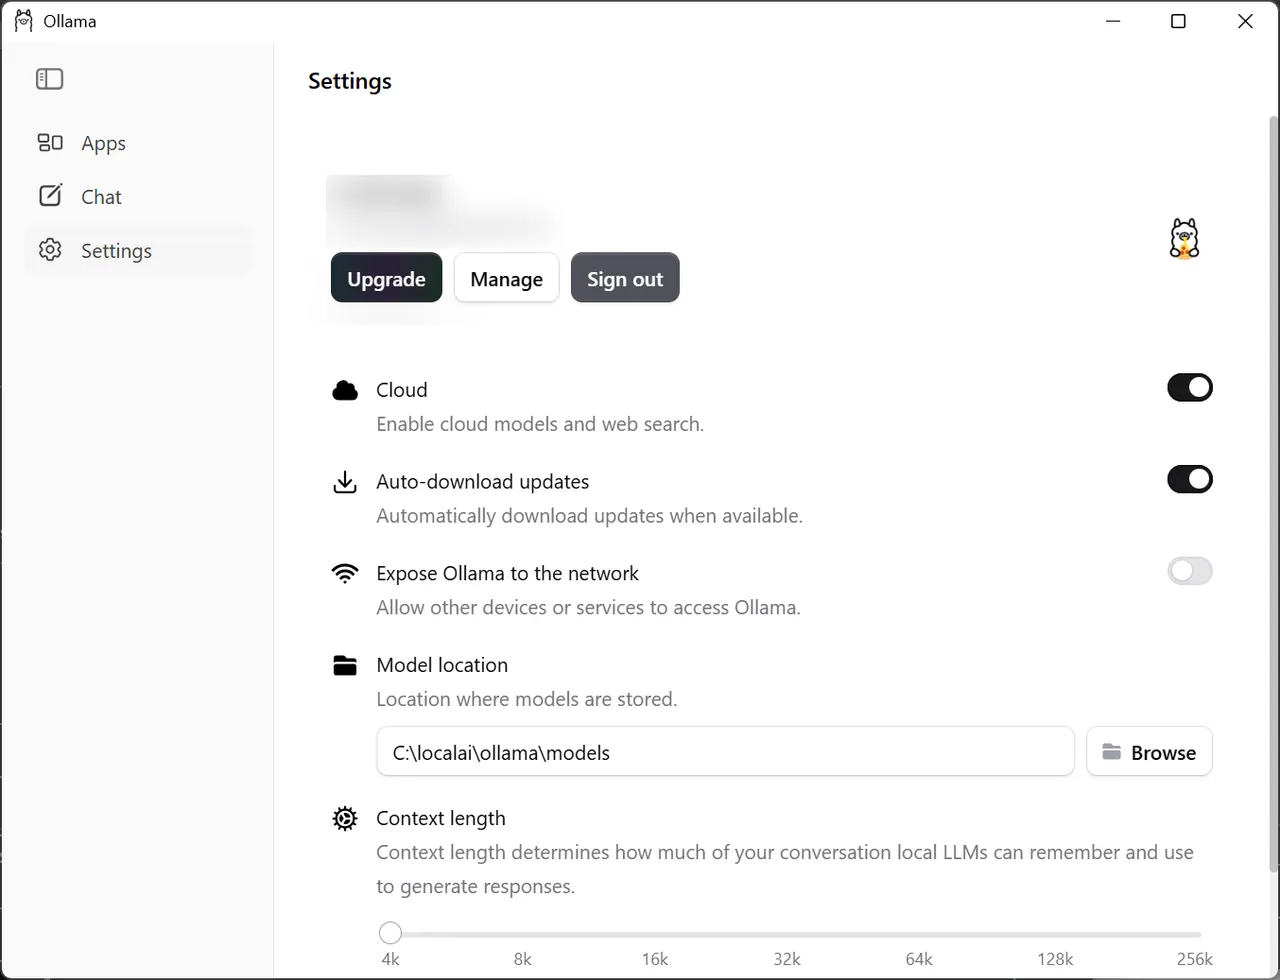This screenshot has height=980, width=1280.
Task: Browse for a model folder
Action: point(1149,752)
